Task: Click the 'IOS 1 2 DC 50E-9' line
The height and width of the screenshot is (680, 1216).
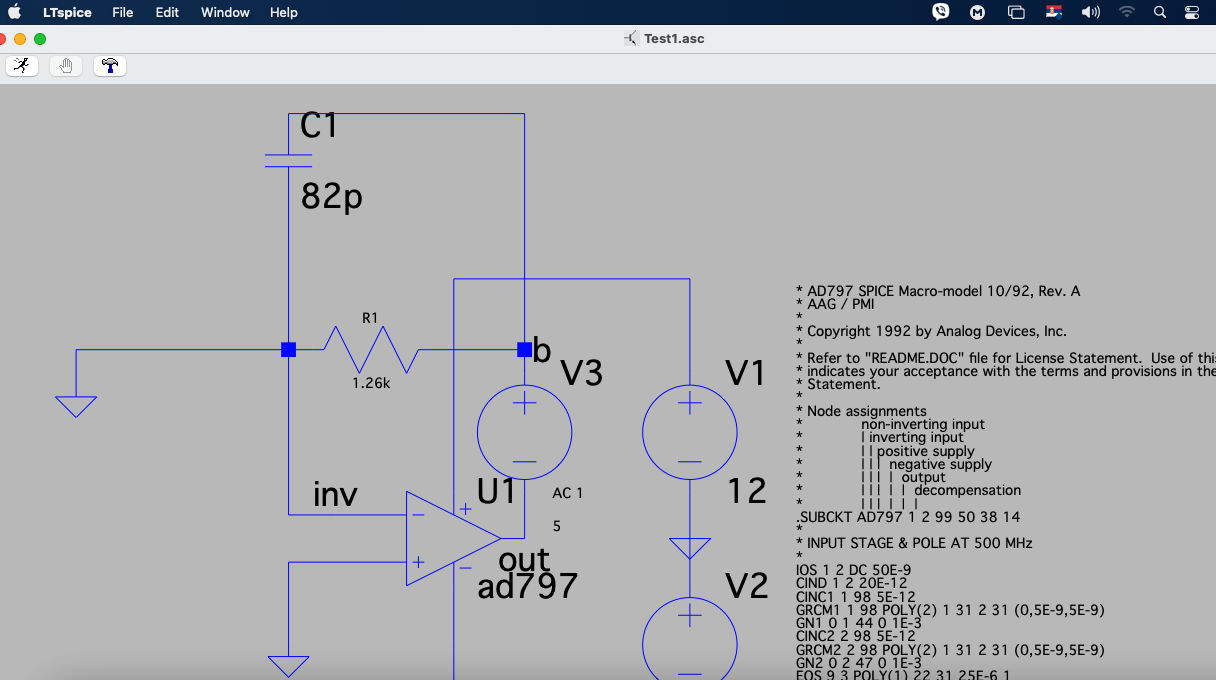Action: [x=853, y=570]
